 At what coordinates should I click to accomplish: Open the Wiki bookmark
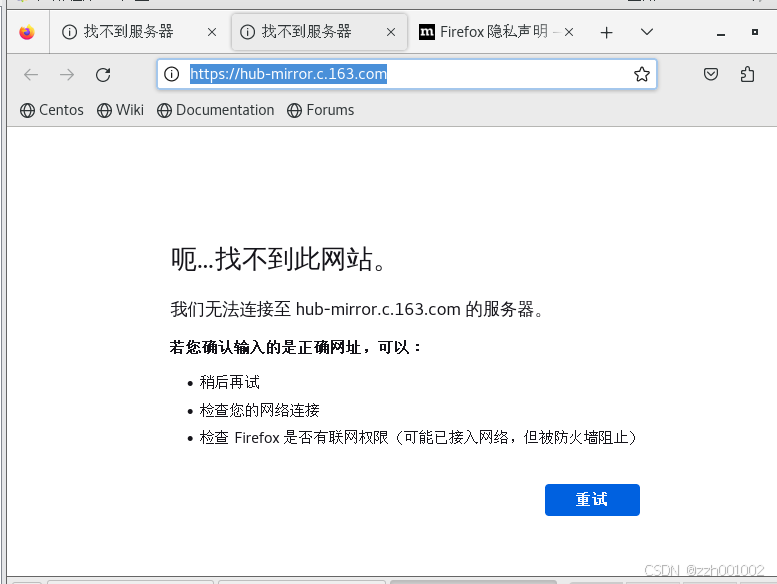pos(120,110)
